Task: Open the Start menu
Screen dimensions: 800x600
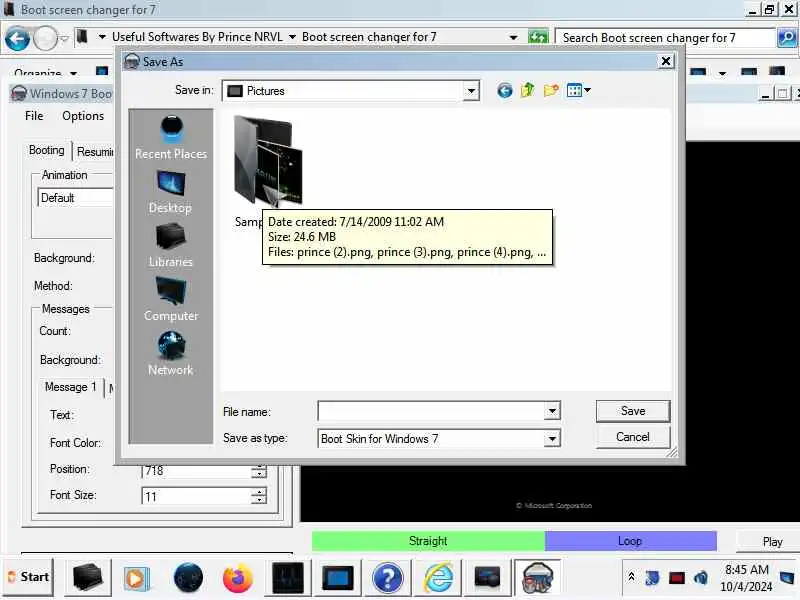Action: pos(28,577)
